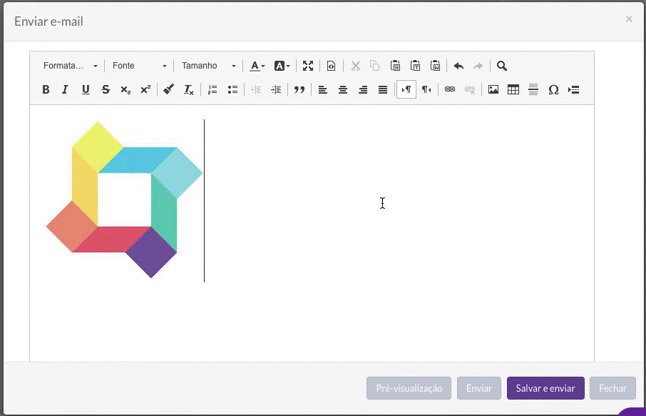Open the Tamanho font size dropdown
Viewport: 646px width, 416px height.
(209, 66)
